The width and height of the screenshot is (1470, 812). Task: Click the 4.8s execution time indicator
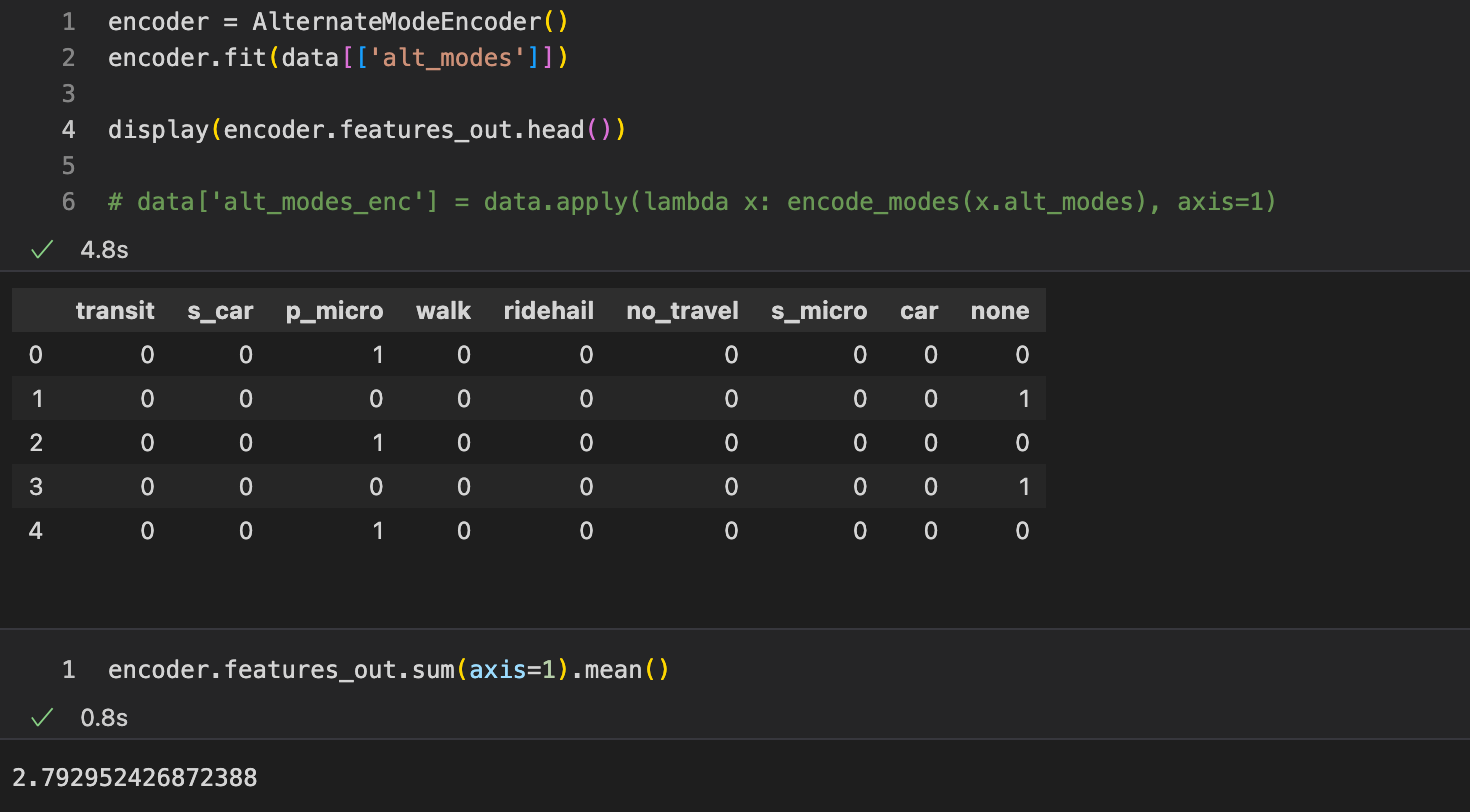coord(104,249)
